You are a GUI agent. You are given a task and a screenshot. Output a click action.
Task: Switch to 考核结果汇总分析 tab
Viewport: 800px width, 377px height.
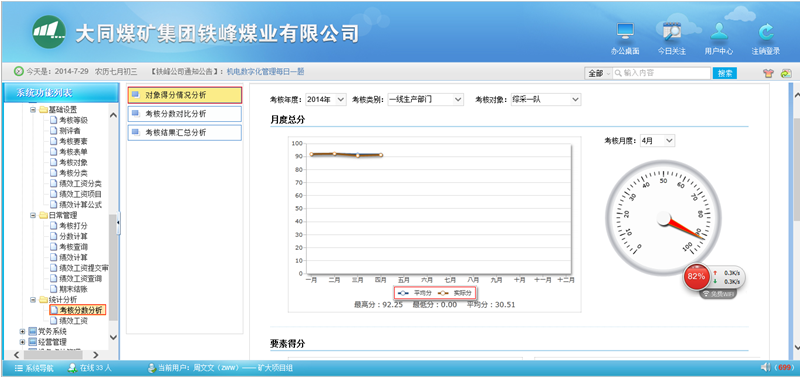click(185, 133)
